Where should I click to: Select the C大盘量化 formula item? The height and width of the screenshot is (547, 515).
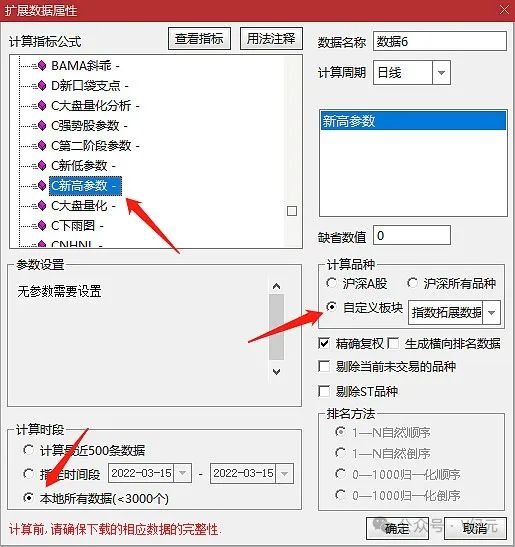[83, 206]
